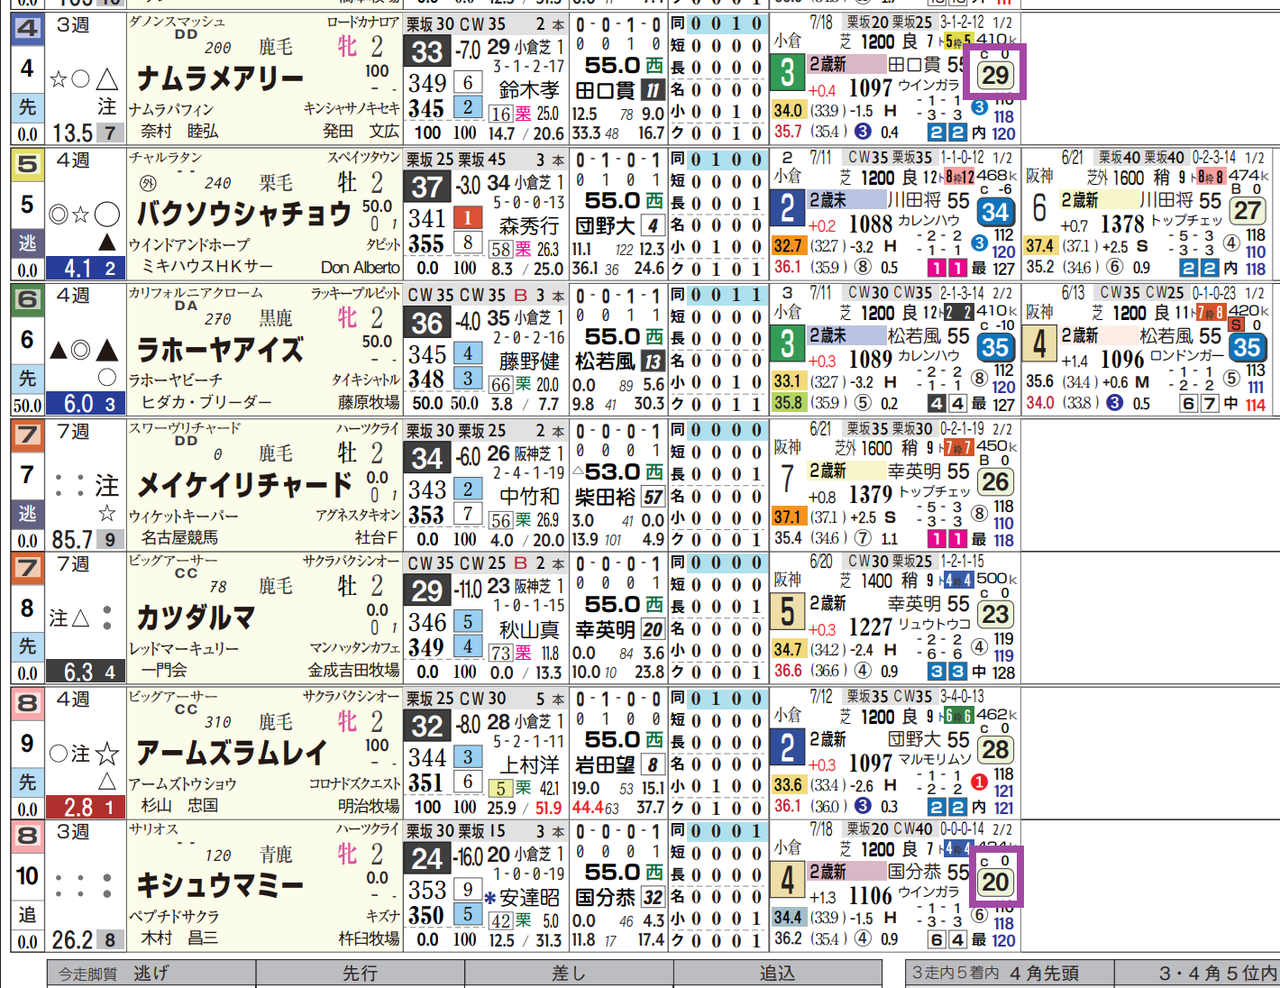Screen dimensions: 1280x988
Task: Click breeder 明治牧場
Action: coord(369,806)
